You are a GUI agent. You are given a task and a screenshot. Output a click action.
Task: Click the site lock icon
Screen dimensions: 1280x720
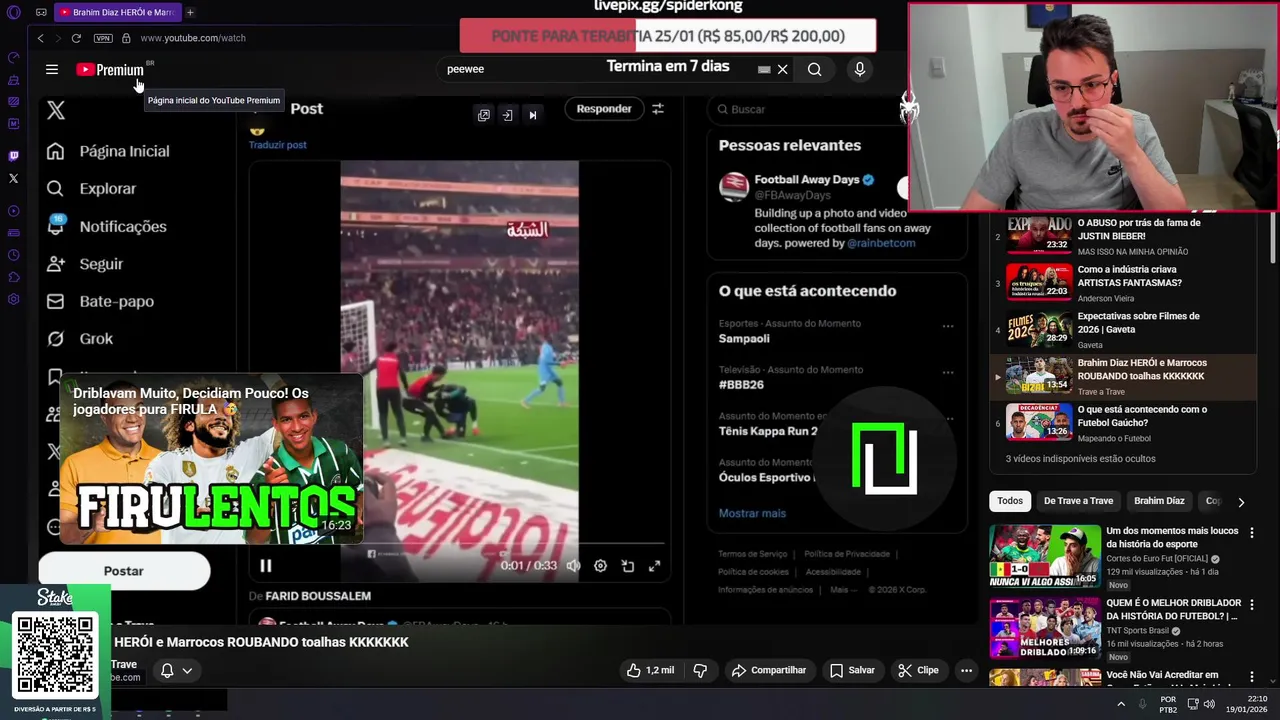(126, 38)
